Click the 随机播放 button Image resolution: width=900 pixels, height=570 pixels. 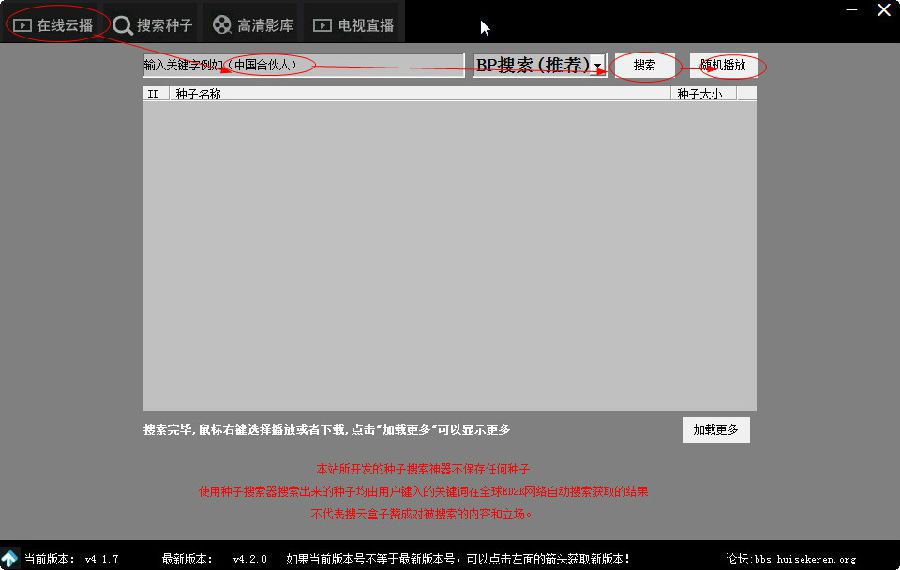point(723,65)
